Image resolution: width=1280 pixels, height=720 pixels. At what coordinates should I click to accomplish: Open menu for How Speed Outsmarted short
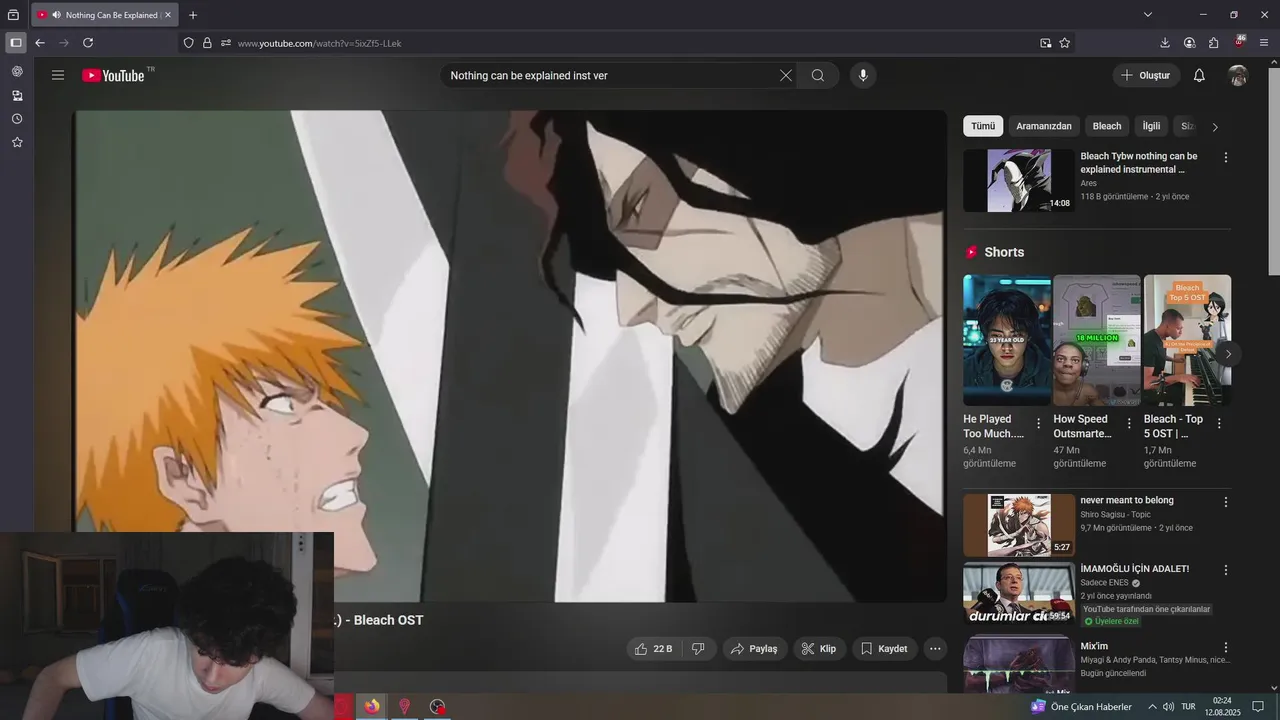(x=1129, y=424)
